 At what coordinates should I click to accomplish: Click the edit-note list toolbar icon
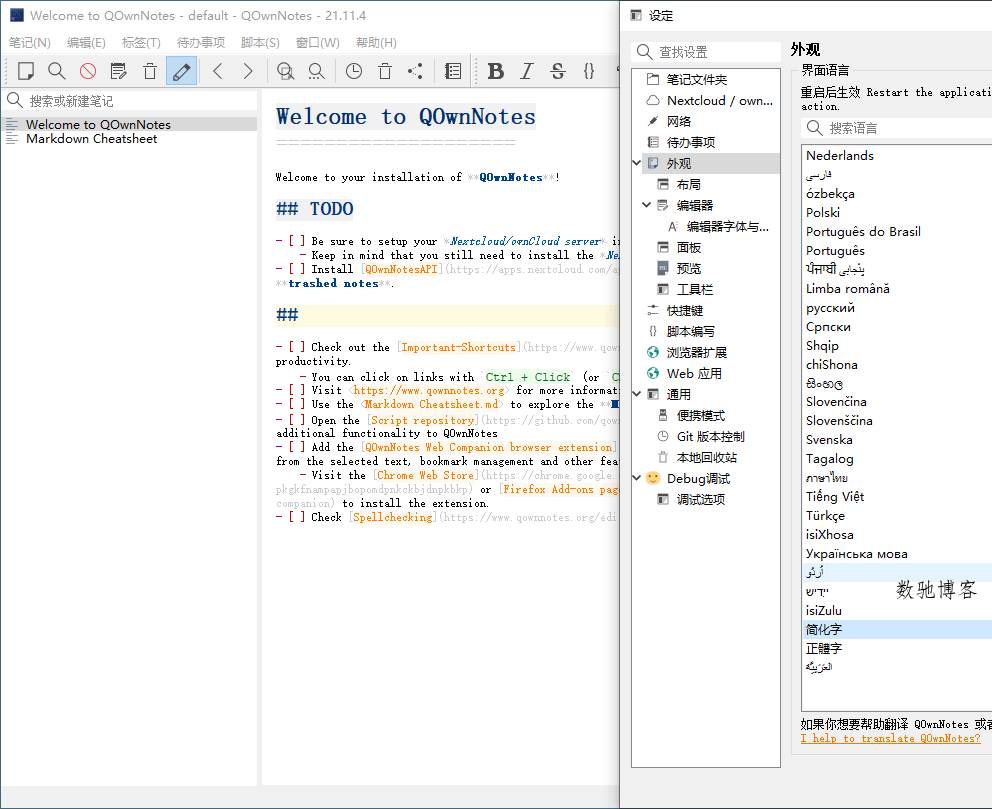pos(118,71)
